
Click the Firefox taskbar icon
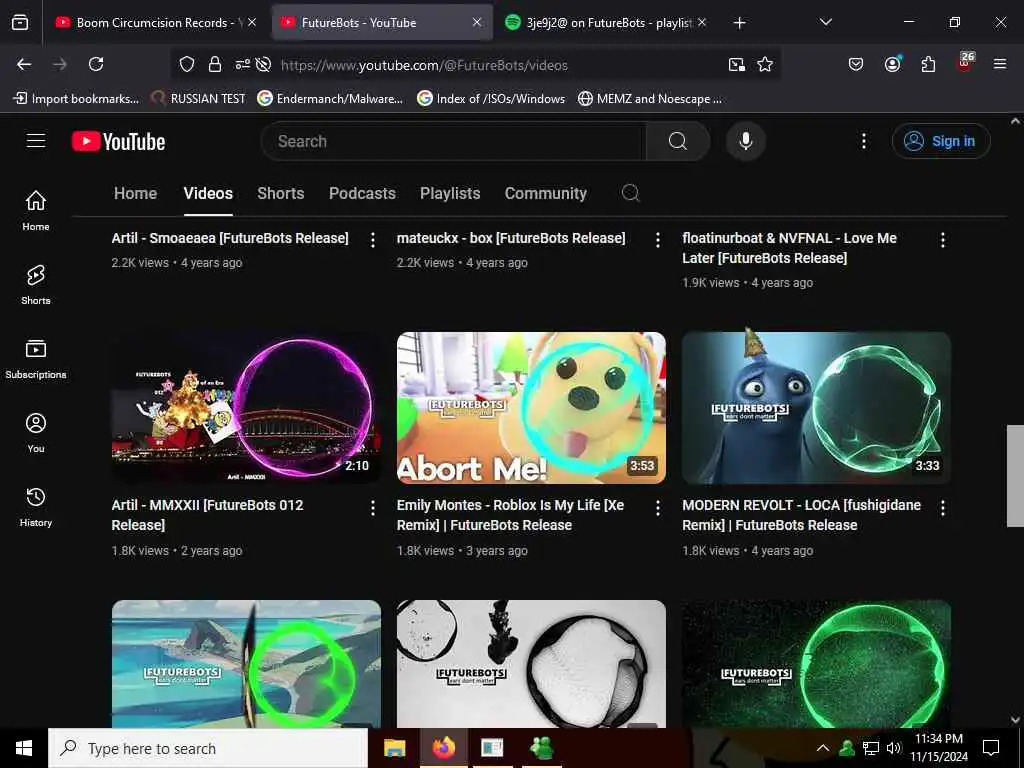(x=443, y=748)
